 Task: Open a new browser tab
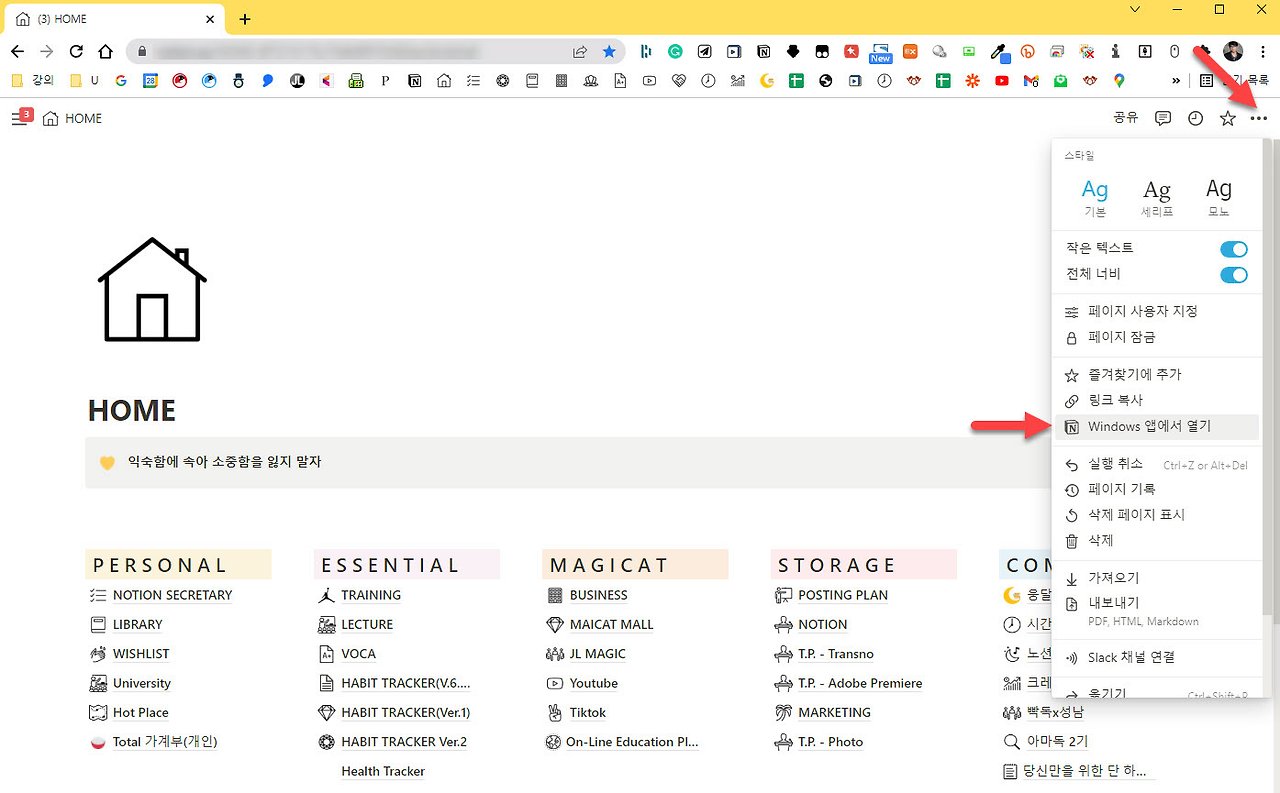pos(245,19)
